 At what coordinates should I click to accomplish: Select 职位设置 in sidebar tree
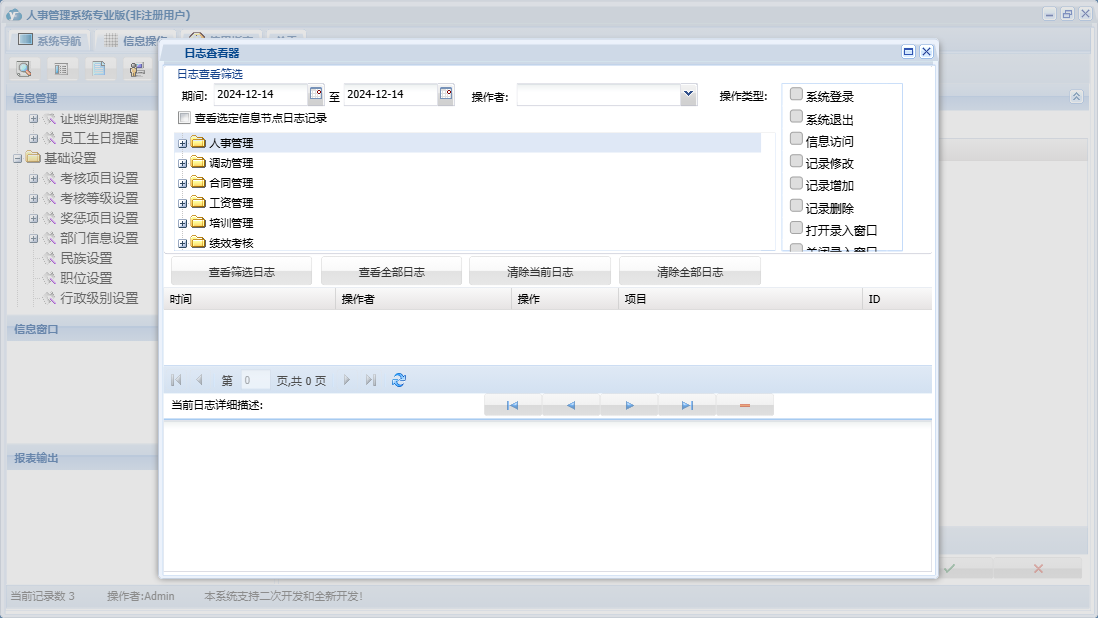[x=86, y=278]
